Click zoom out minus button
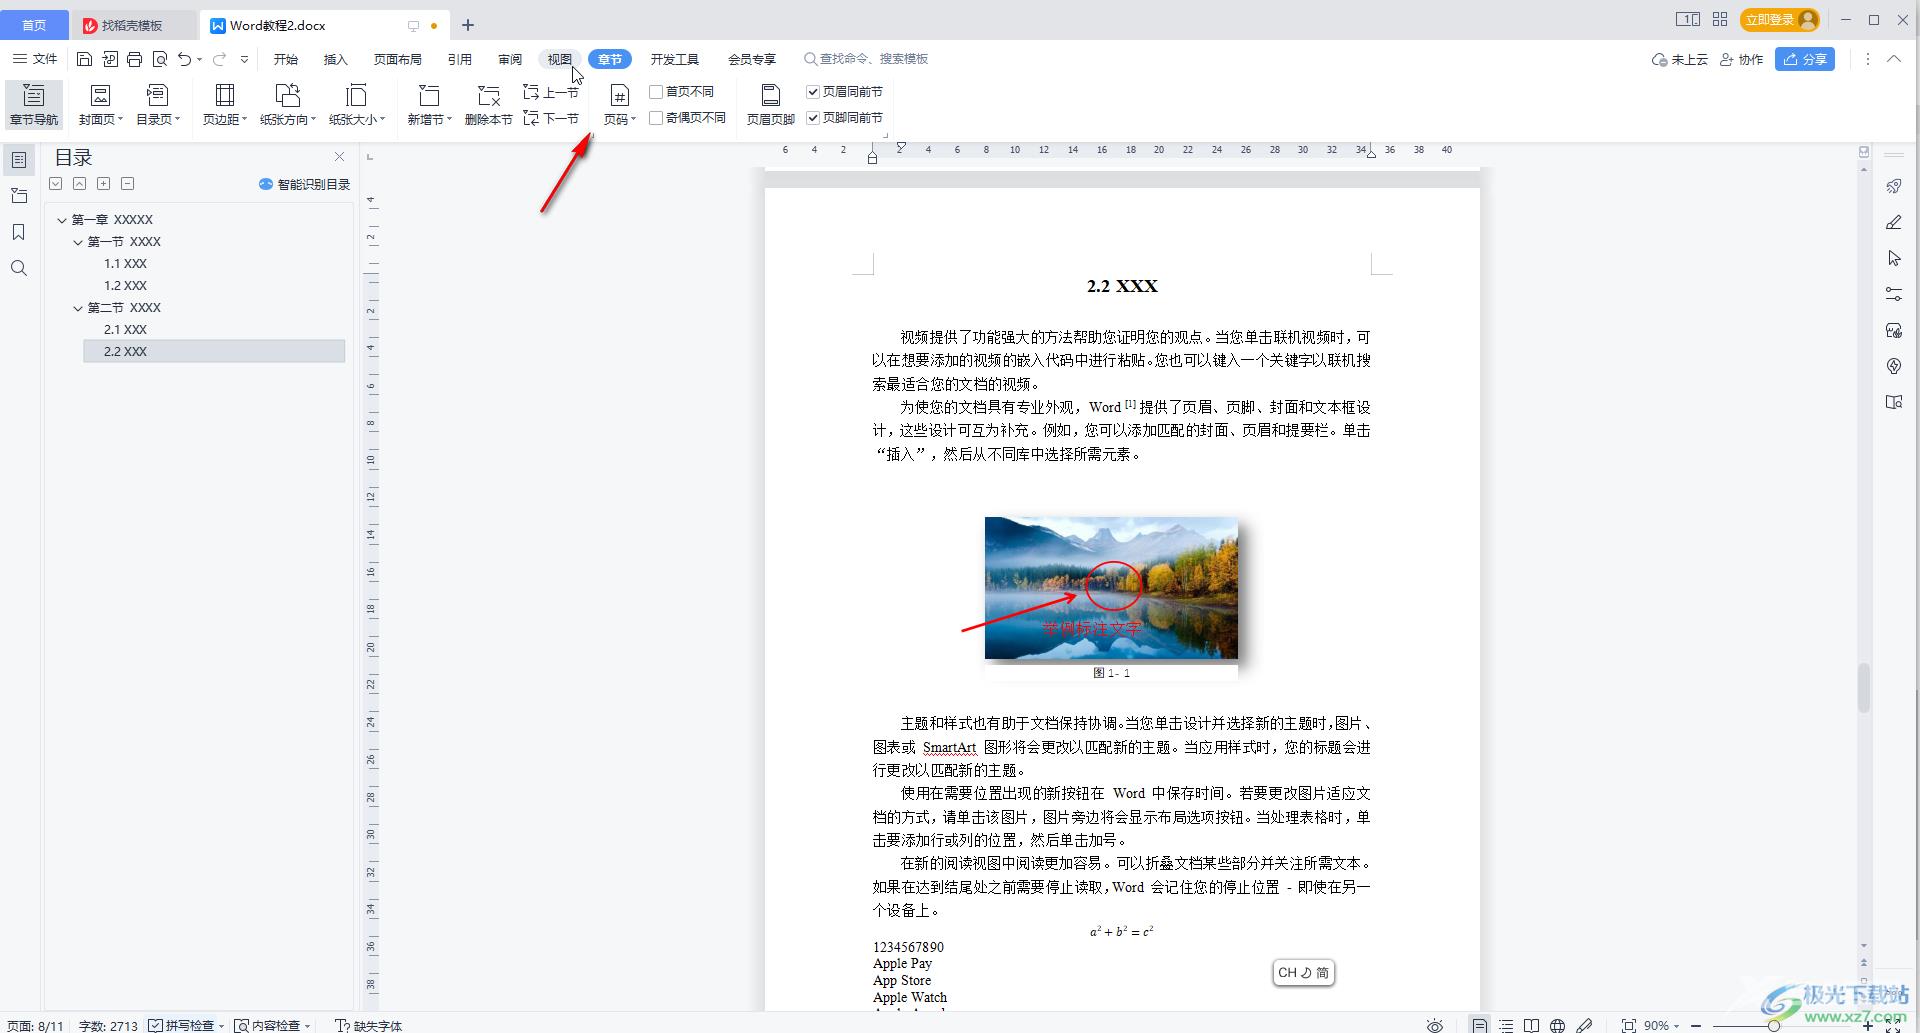1920x1033 pixels. [1696, 1025]
